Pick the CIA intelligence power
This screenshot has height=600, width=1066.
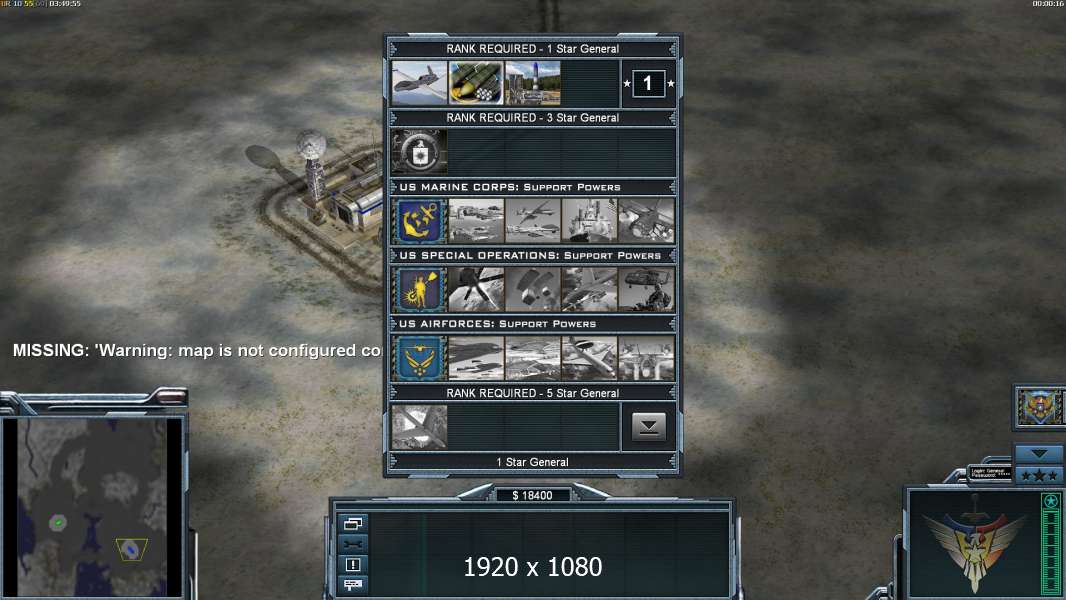click(x=419, y=152)
